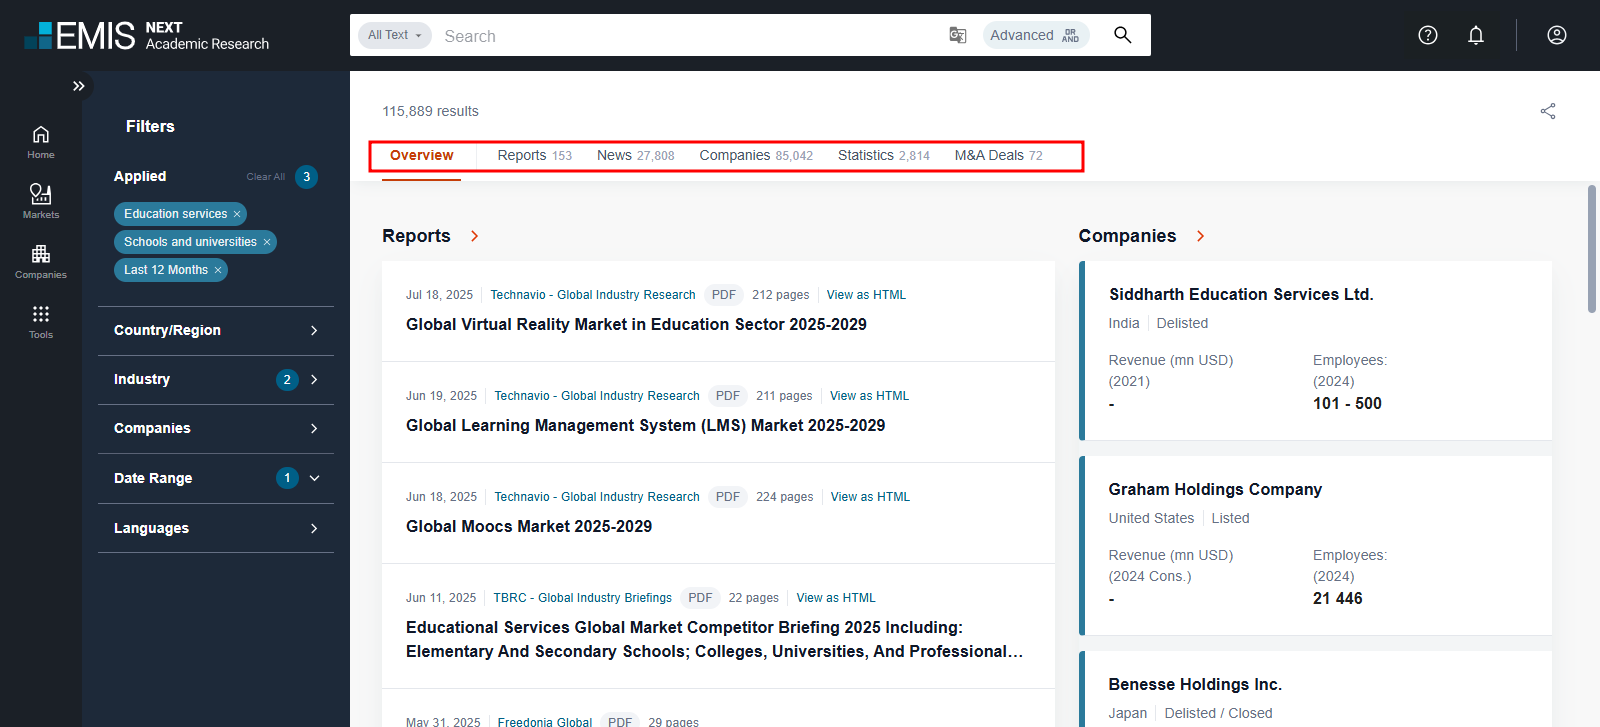Click the Clear All filters link
1600x727 pixels.
click(265, 177)
